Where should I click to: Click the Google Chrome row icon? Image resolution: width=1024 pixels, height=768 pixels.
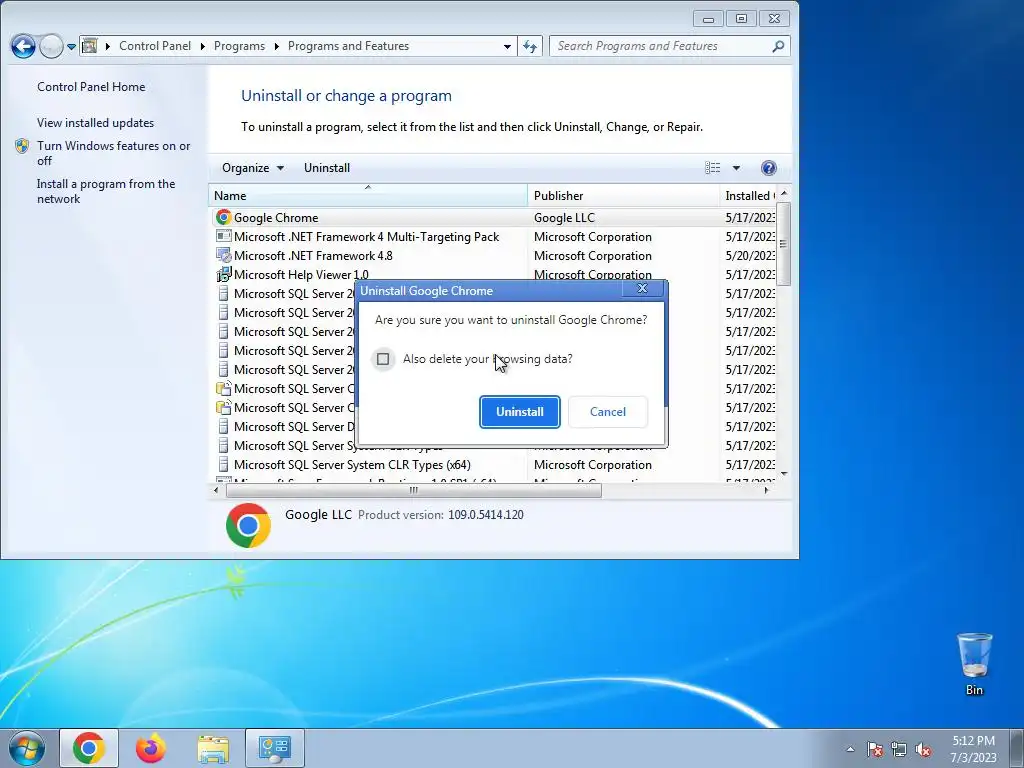[x=223, y=217]
